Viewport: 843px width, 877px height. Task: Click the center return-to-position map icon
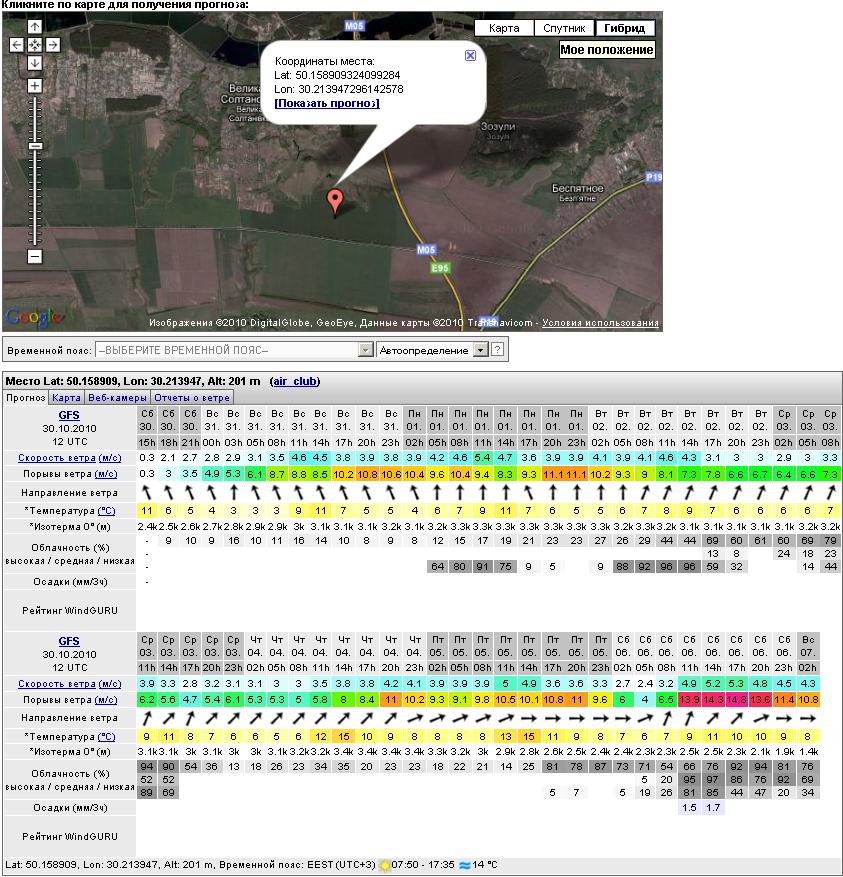tap(34, 45)
